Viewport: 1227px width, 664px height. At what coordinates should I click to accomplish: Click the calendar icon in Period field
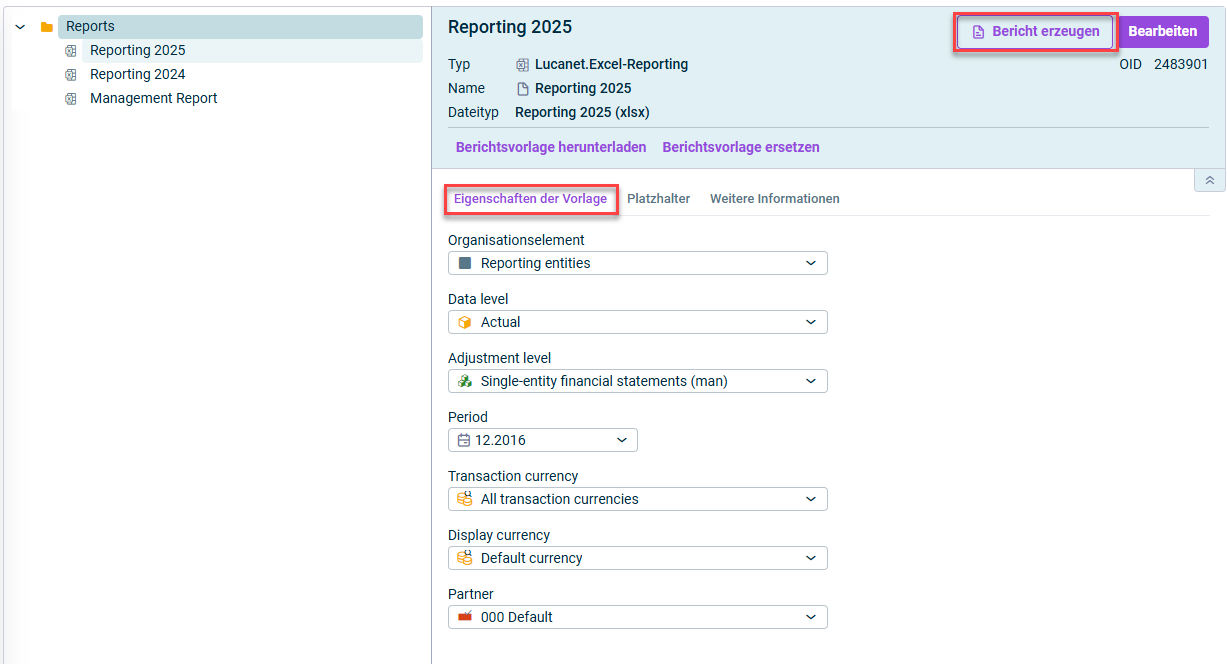[x=463, y=440]
